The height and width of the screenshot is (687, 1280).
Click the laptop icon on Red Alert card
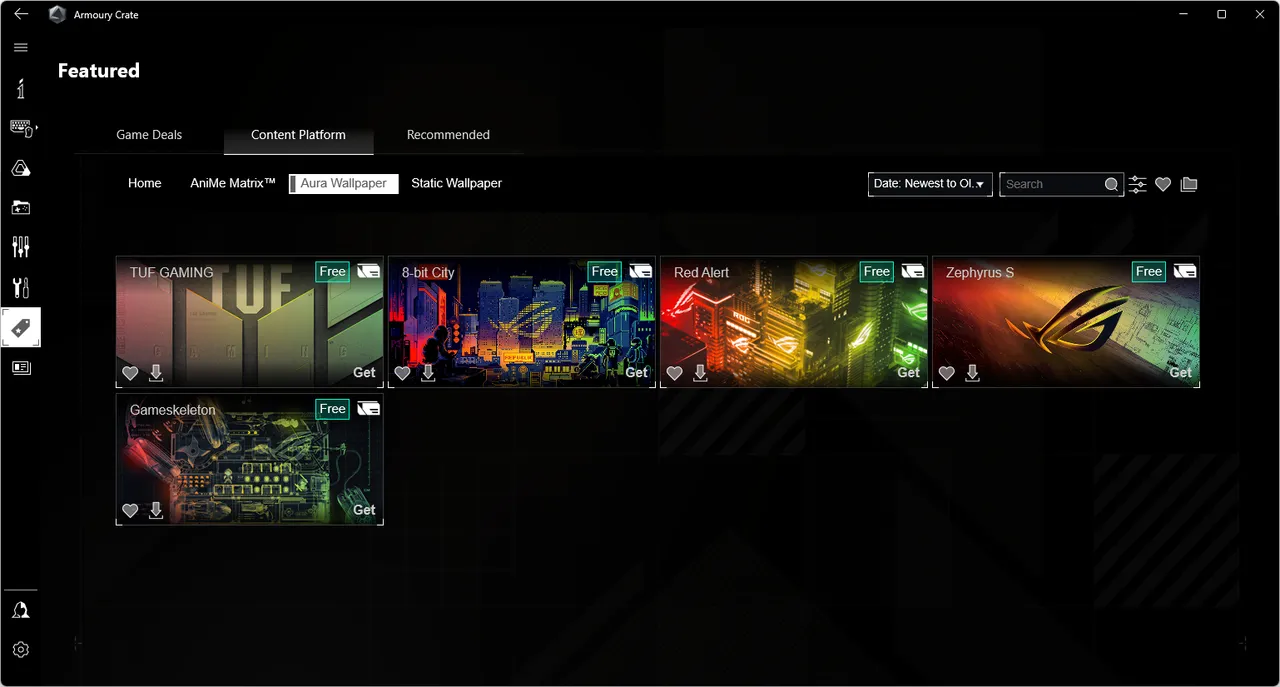tap(912, 271)
